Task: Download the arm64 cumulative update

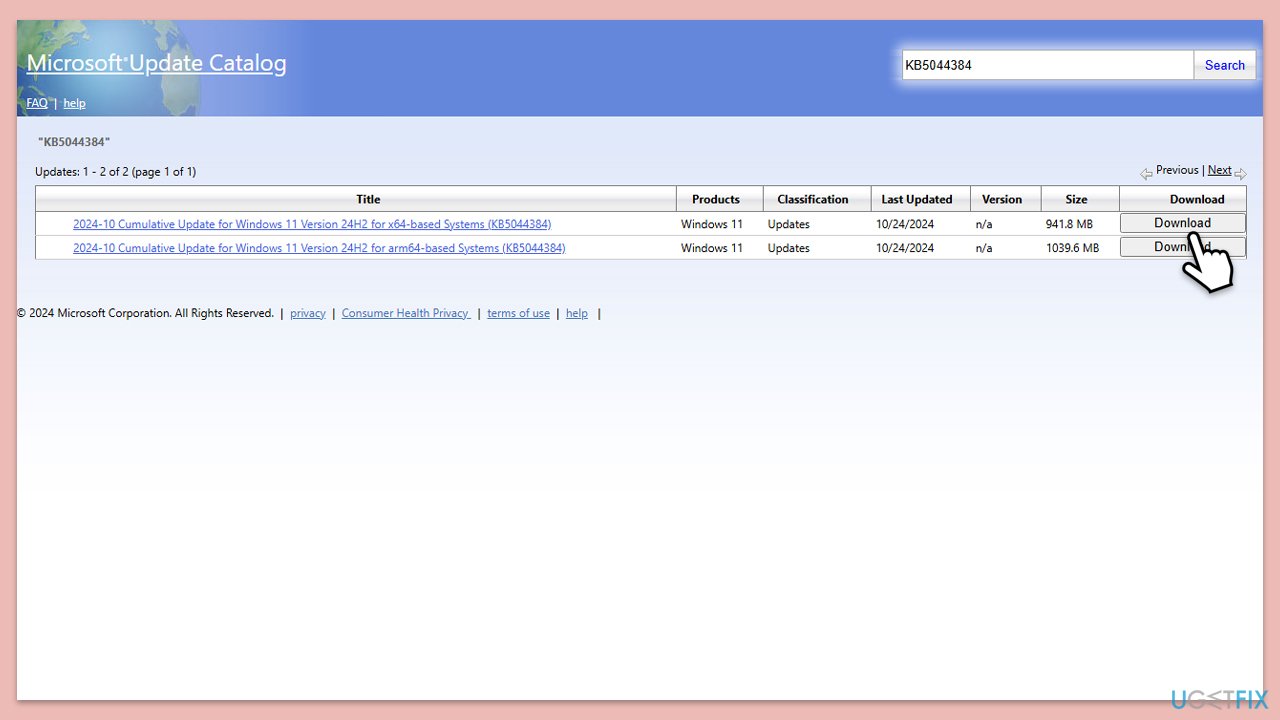Action: 1183,247
